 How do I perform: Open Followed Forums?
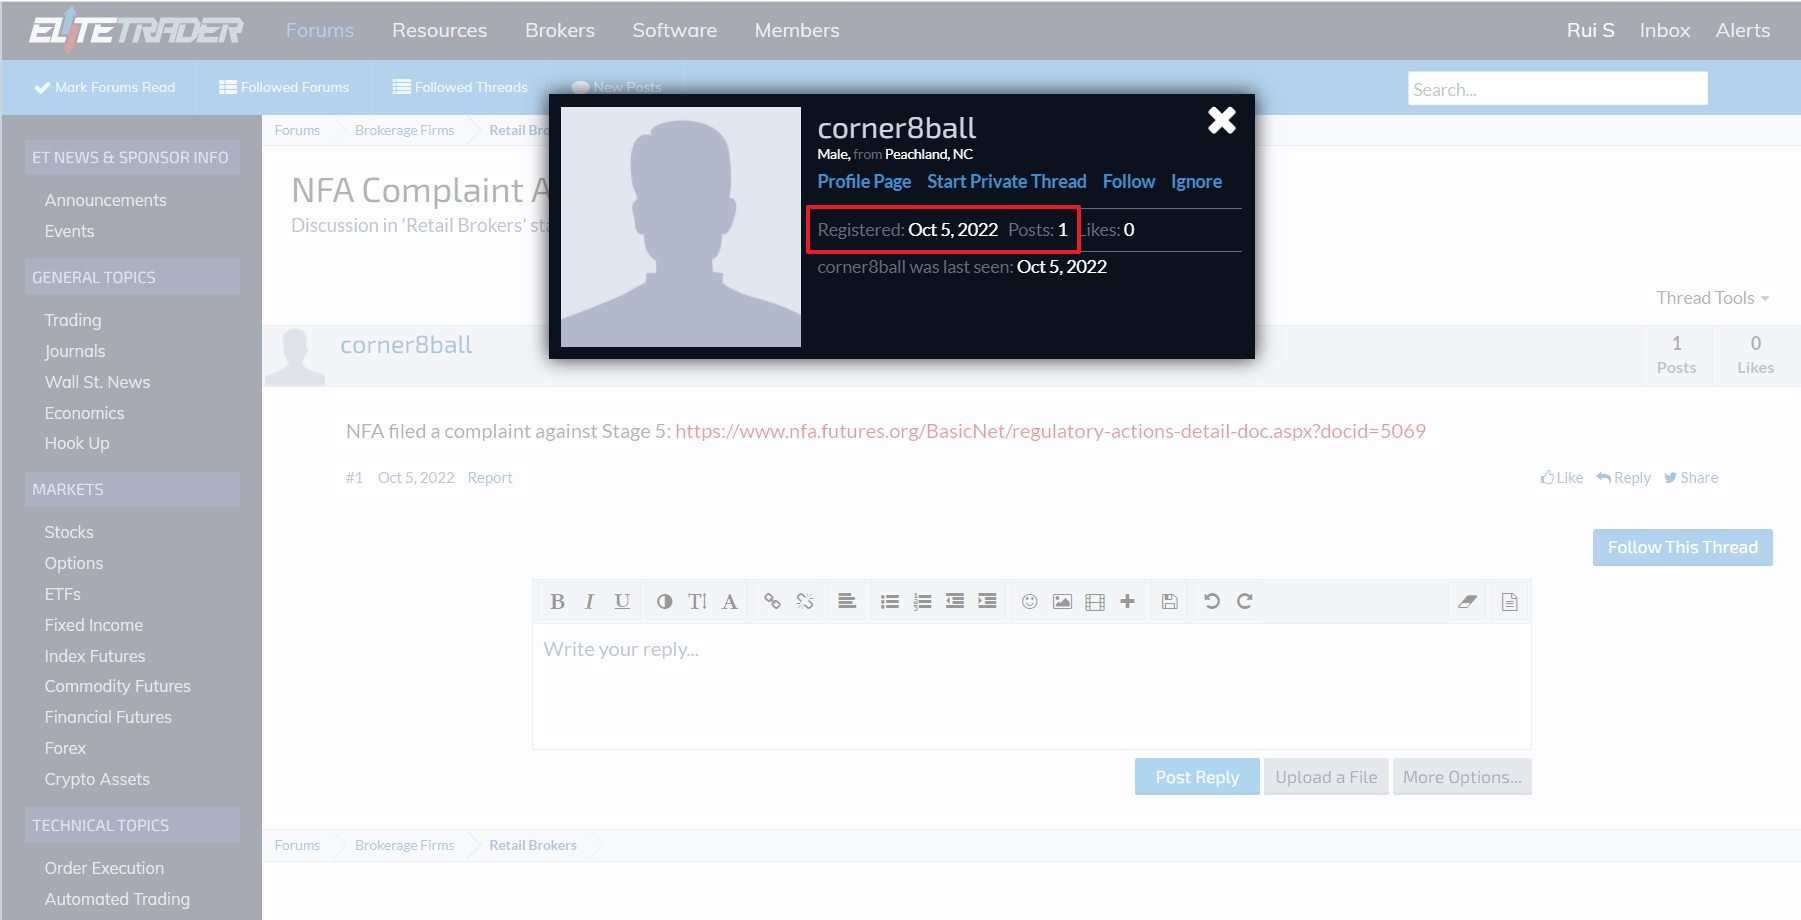click(x=284, y=87)
